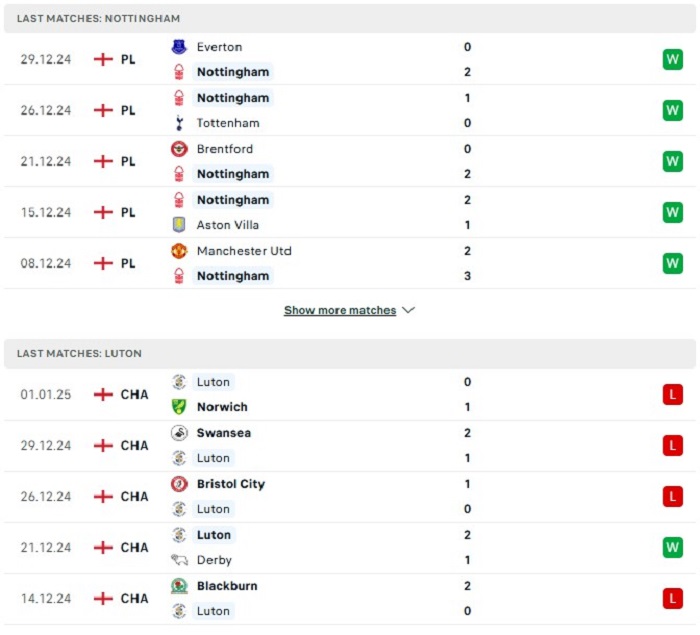
Task: Click the Aston Villa crest icon
Action: tap(179, 225)
